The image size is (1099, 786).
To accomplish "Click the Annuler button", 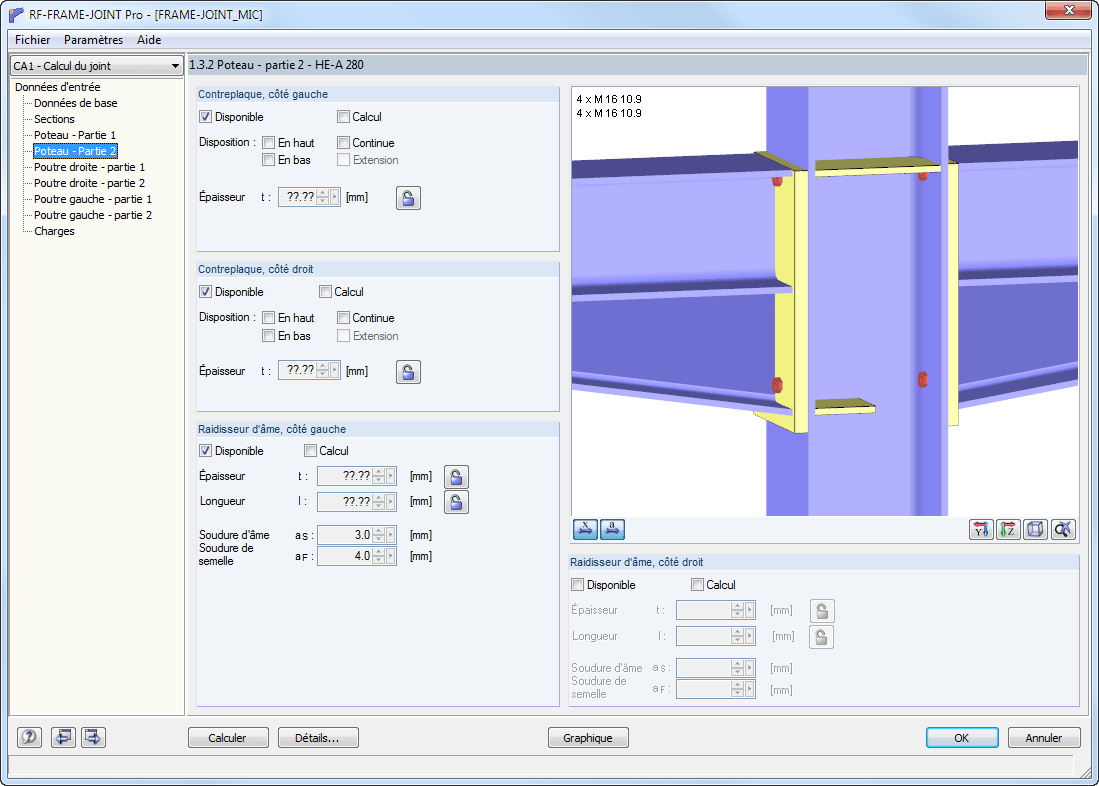I will point(1044,738).
